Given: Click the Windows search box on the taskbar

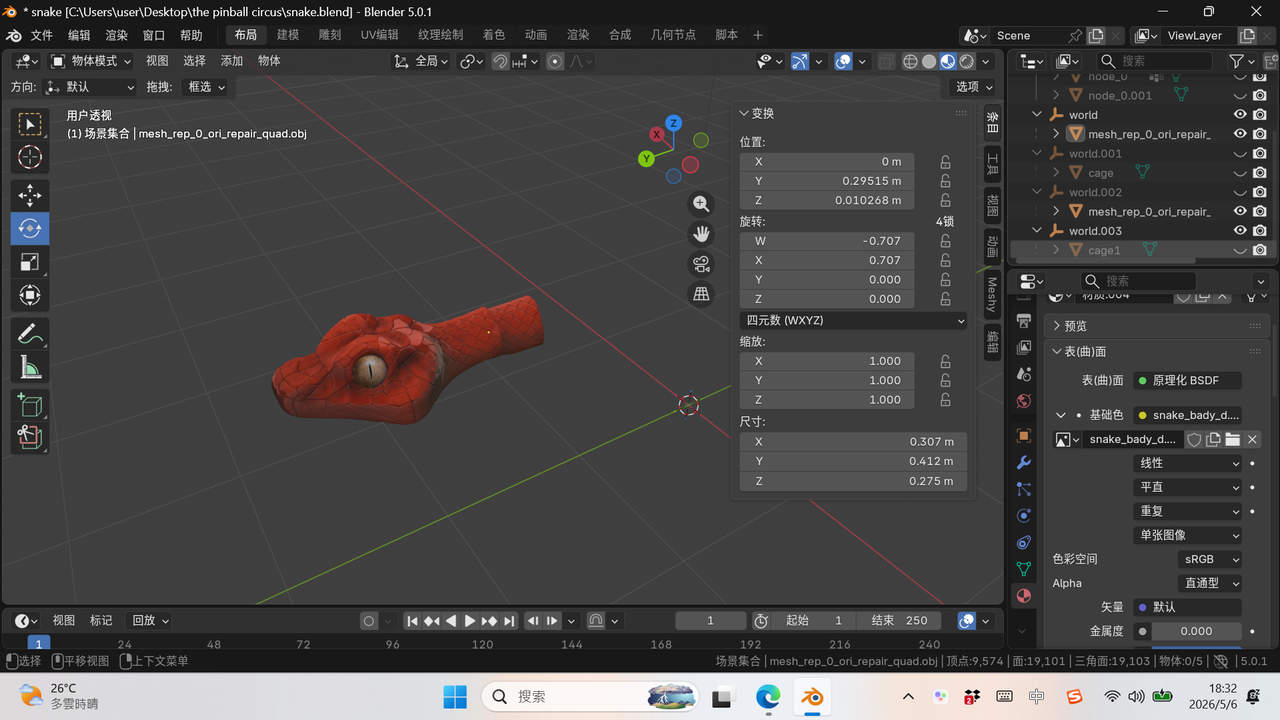Looking at the screenshot, I should tap(592, 696).
